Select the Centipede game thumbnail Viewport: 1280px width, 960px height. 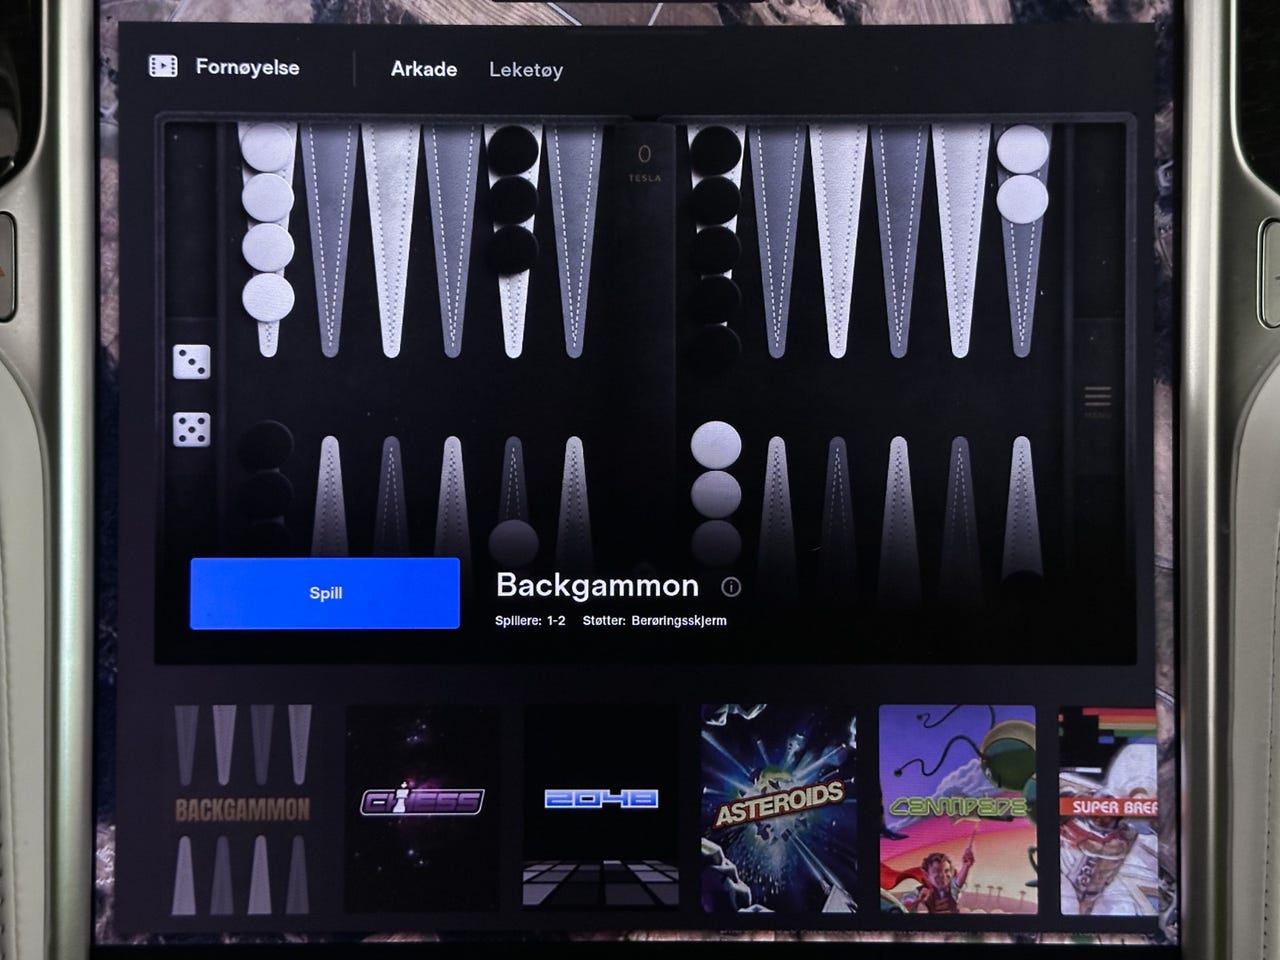[x=958, y=809]
